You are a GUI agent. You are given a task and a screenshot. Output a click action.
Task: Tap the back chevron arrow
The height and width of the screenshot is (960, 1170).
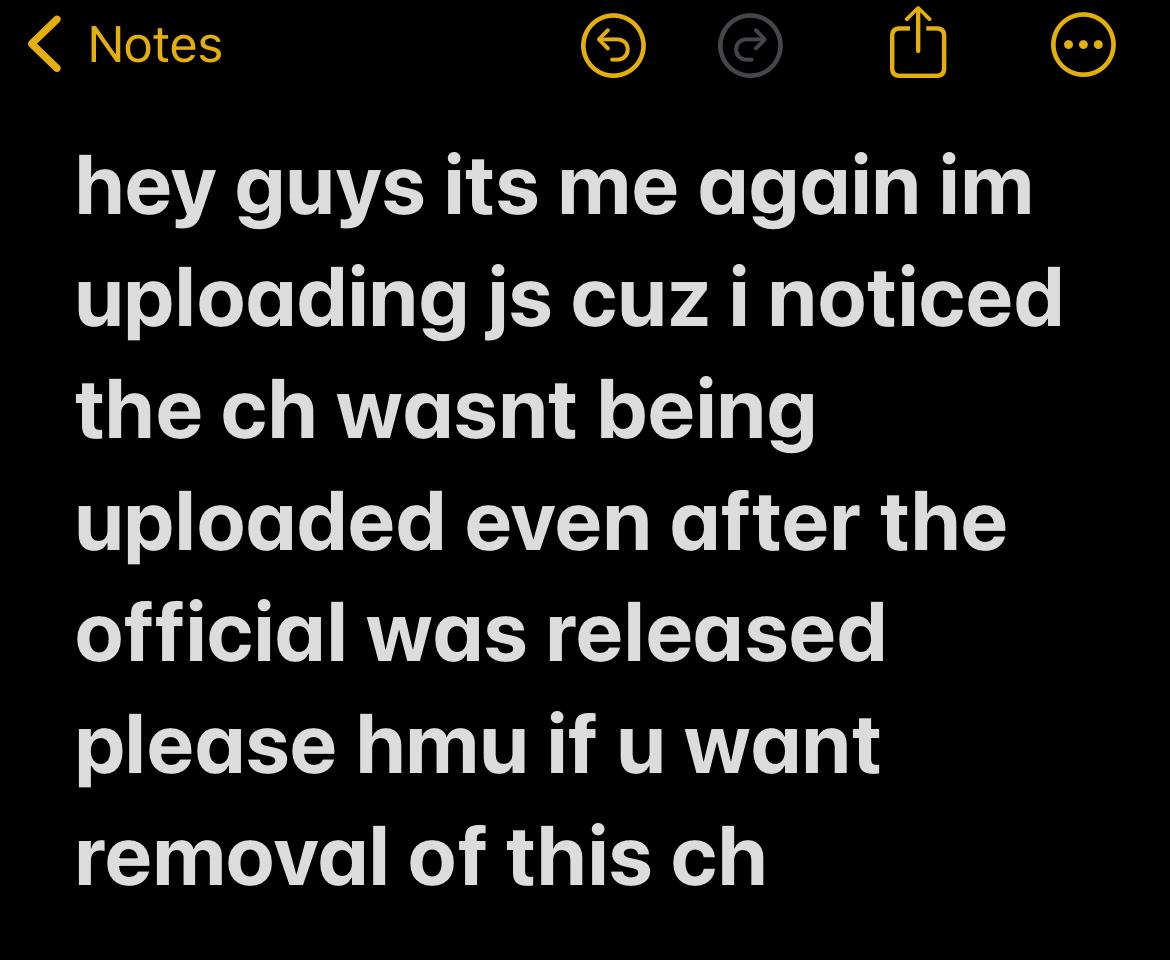coord(44,46)
